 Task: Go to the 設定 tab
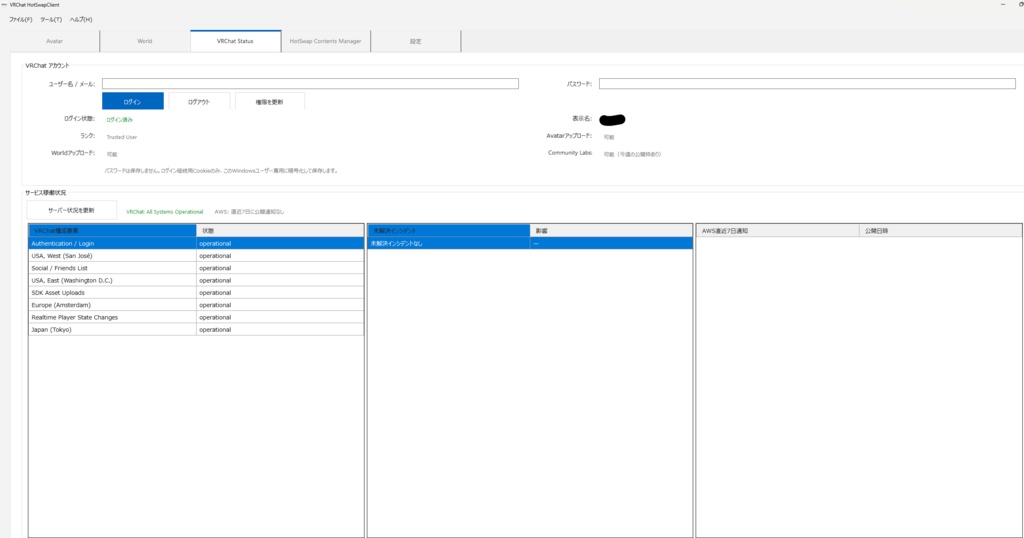pyautogui.click(x=415, y=41)
